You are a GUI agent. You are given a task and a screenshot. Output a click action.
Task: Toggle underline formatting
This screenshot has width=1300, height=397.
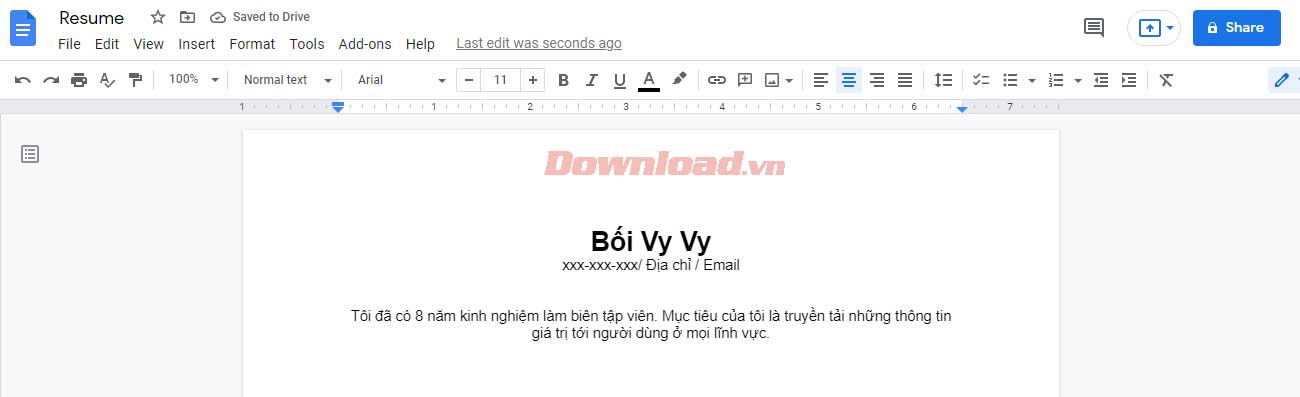point(620,80)
